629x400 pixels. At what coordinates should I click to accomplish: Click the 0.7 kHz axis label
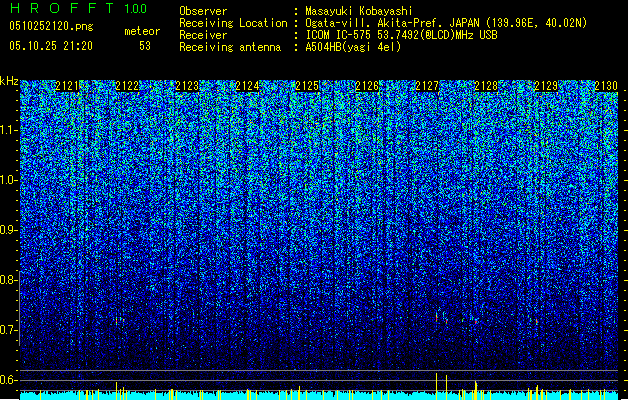point(8,330)
